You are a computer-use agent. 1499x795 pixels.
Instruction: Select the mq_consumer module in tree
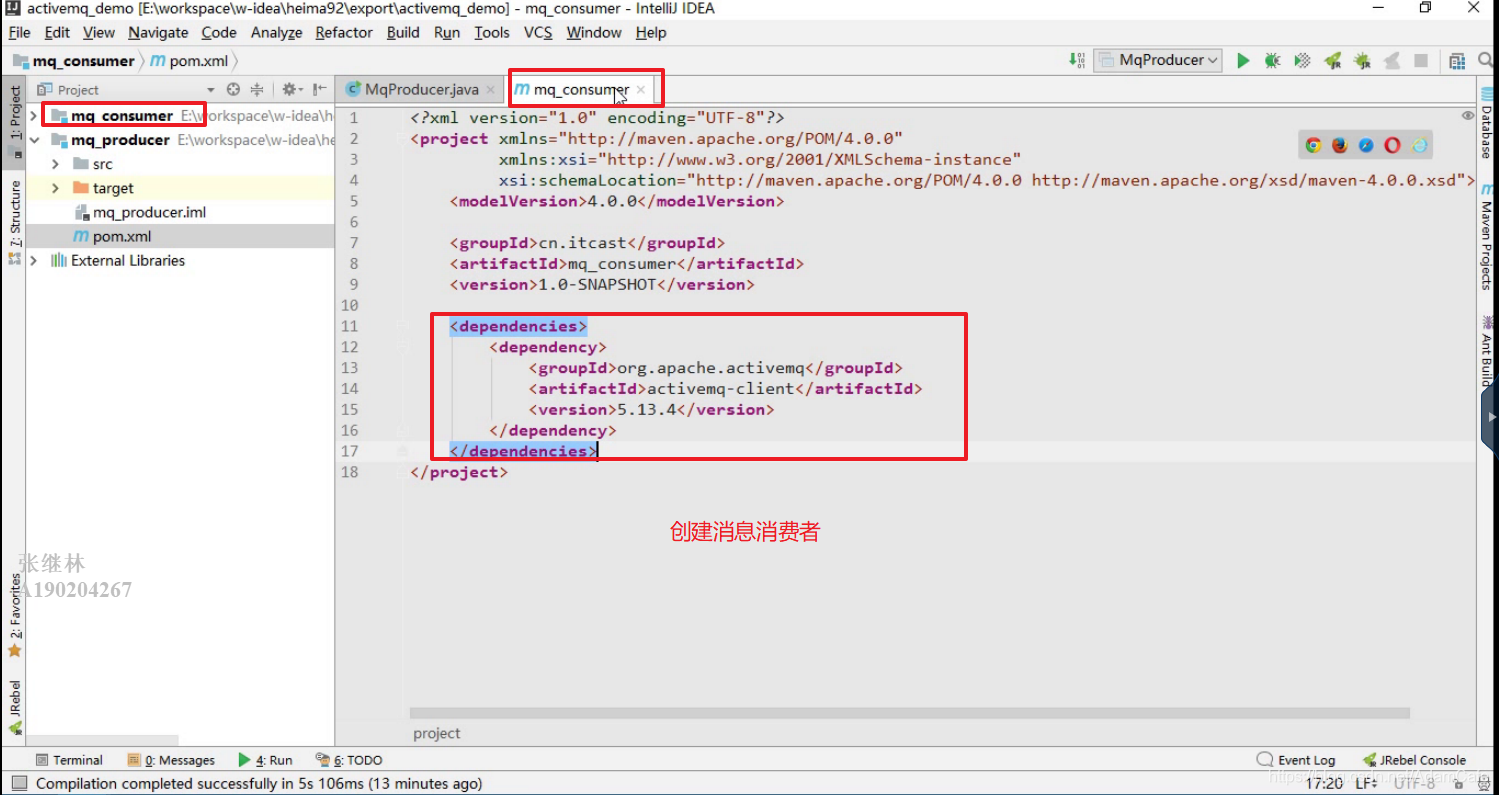pyautogui.click(x=122, y=116)
